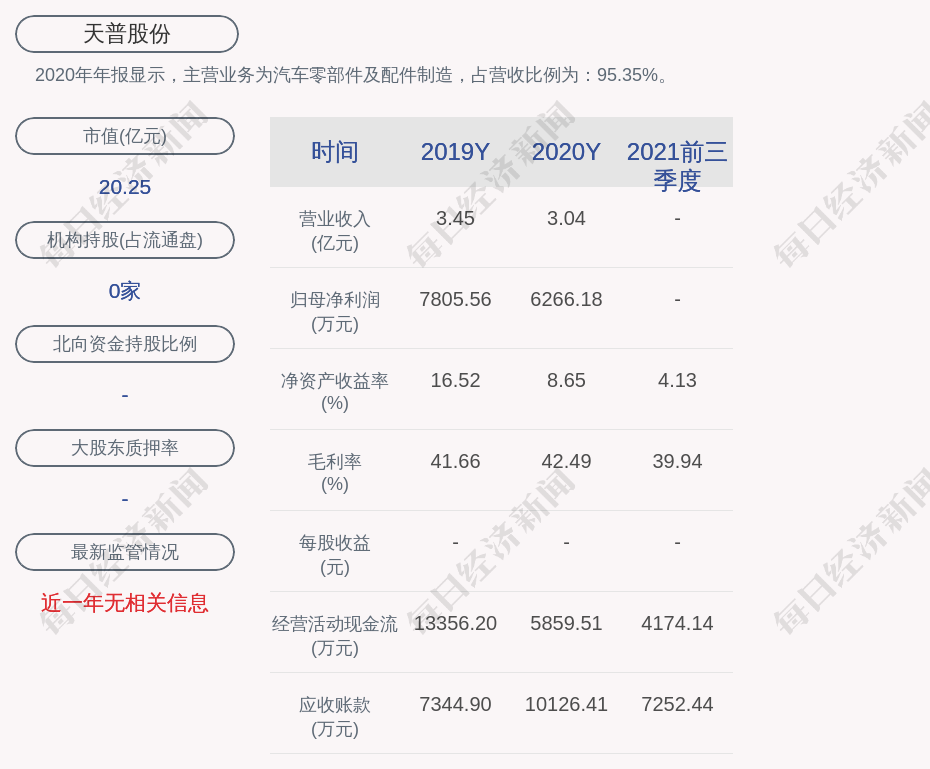The image size is (930, 769).
Task: Click the revenue value 3.04
Action: pyautogui.click(x=566, y=218)
